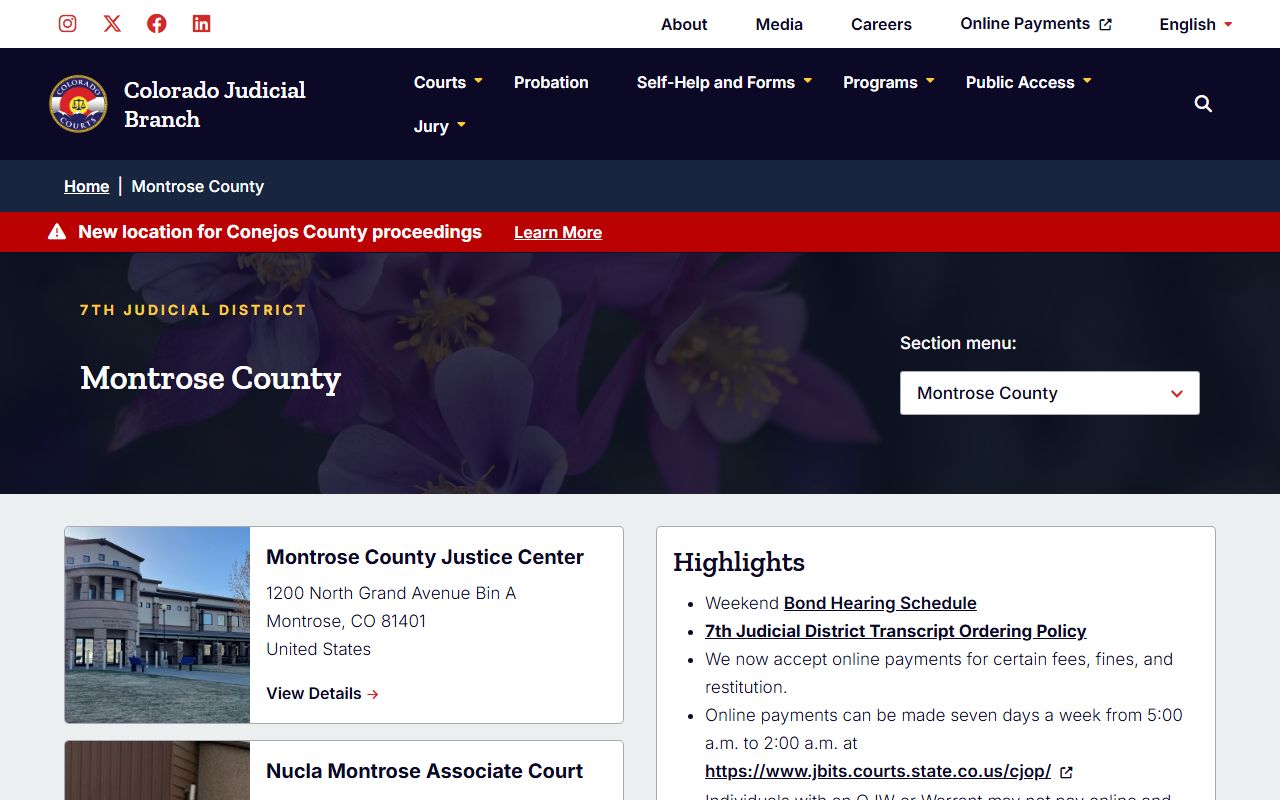This screenshot has width=1280, height=800.
Task: Click the search magnifying glass icon
Action: pos(1203,104)
